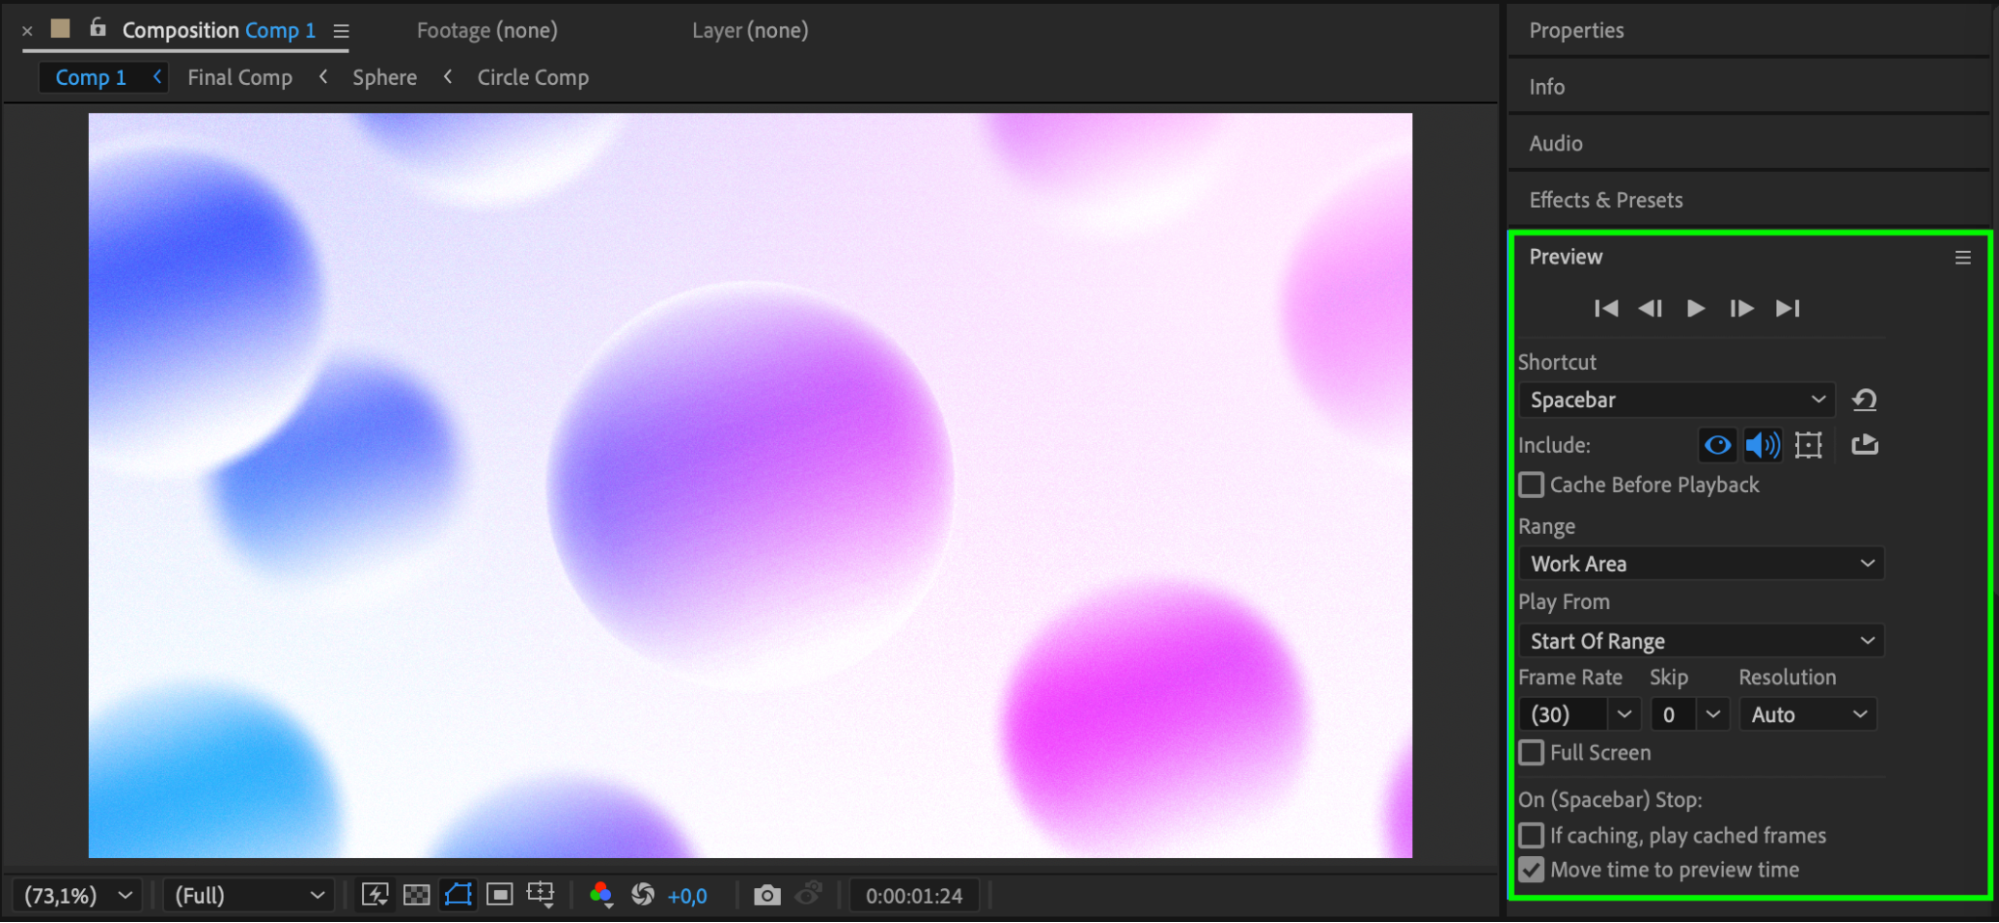Toggle the Composition viewer lock icon
The height and width of the screenshot is (923, 1999).
98,27
